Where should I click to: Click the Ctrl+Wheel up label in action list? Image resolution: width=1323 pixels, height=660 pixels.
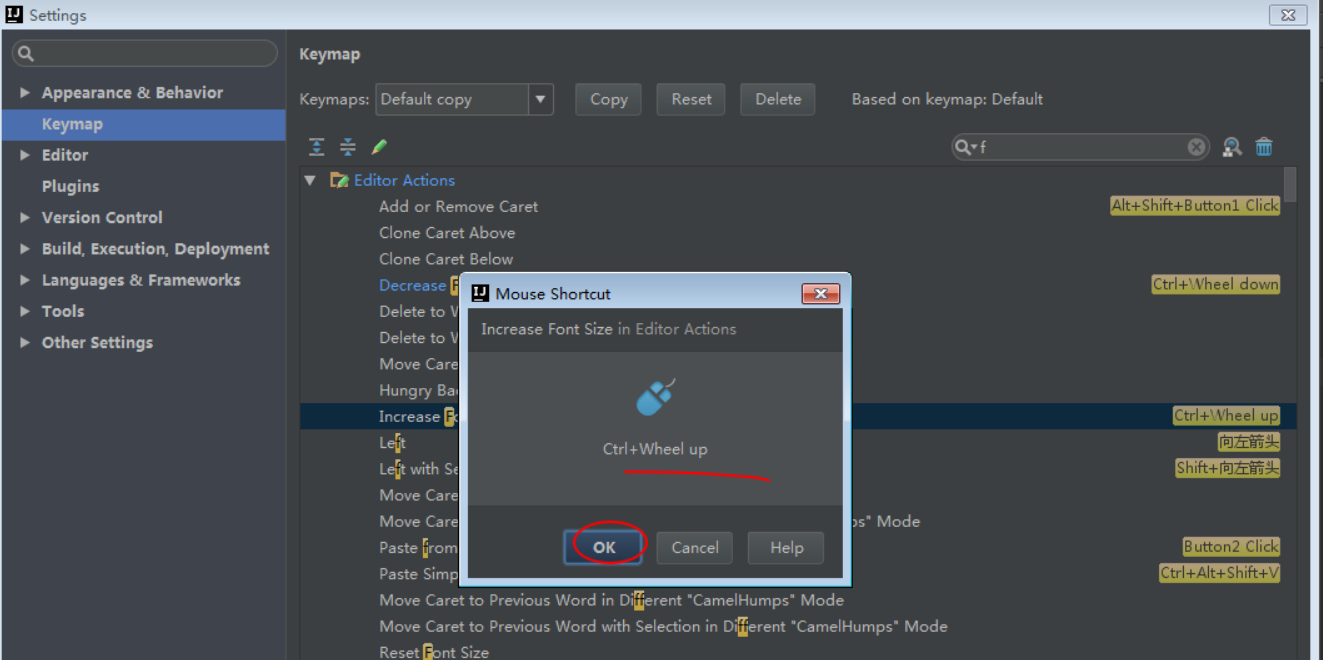tap(1226, 415)
